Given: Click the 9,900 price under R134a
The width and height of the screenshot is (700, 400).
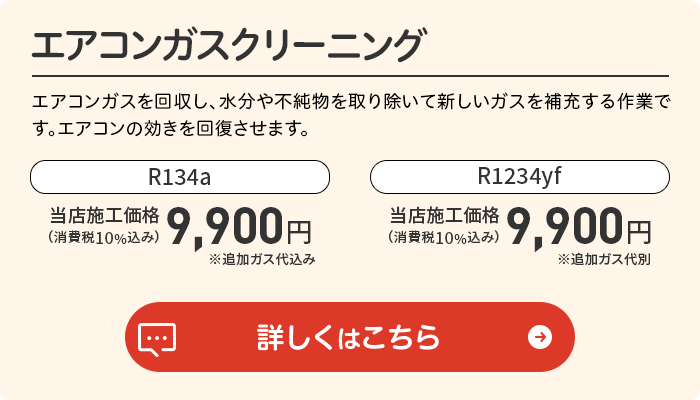Looking at the screenshot, I should pyautogui.click(x=225, y=227).
